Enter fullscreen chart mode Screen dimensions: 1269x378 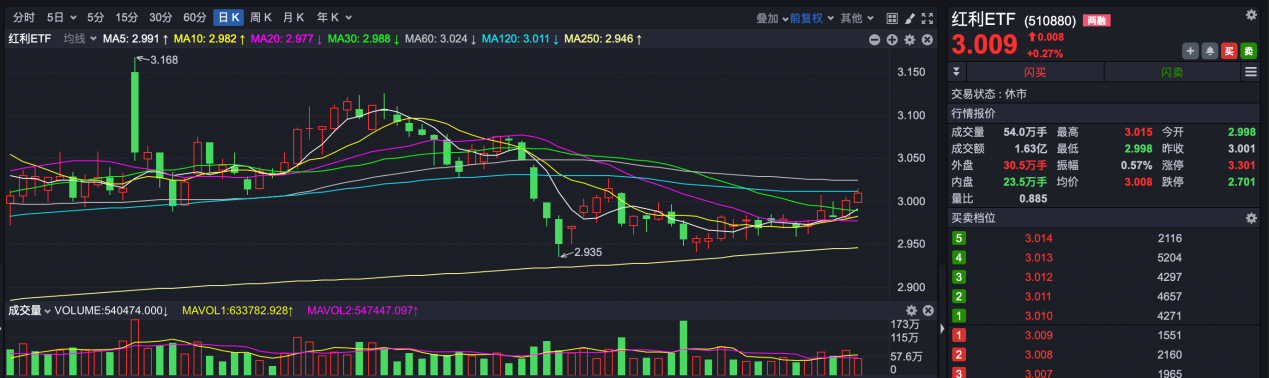pos(927,18)
